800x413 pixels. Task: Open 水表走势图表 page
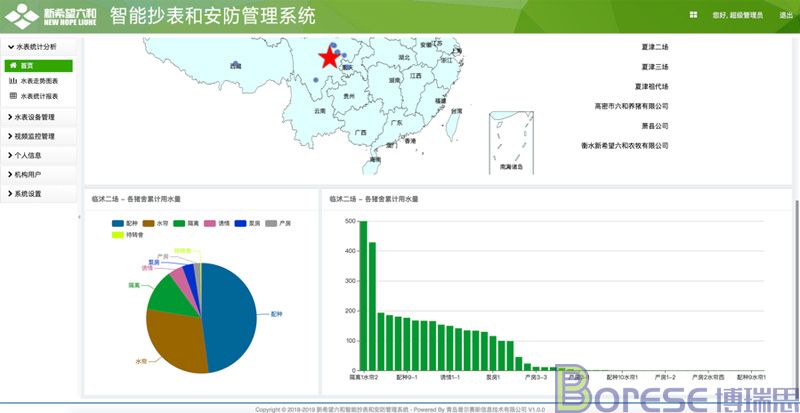click(x=39, y=81)
